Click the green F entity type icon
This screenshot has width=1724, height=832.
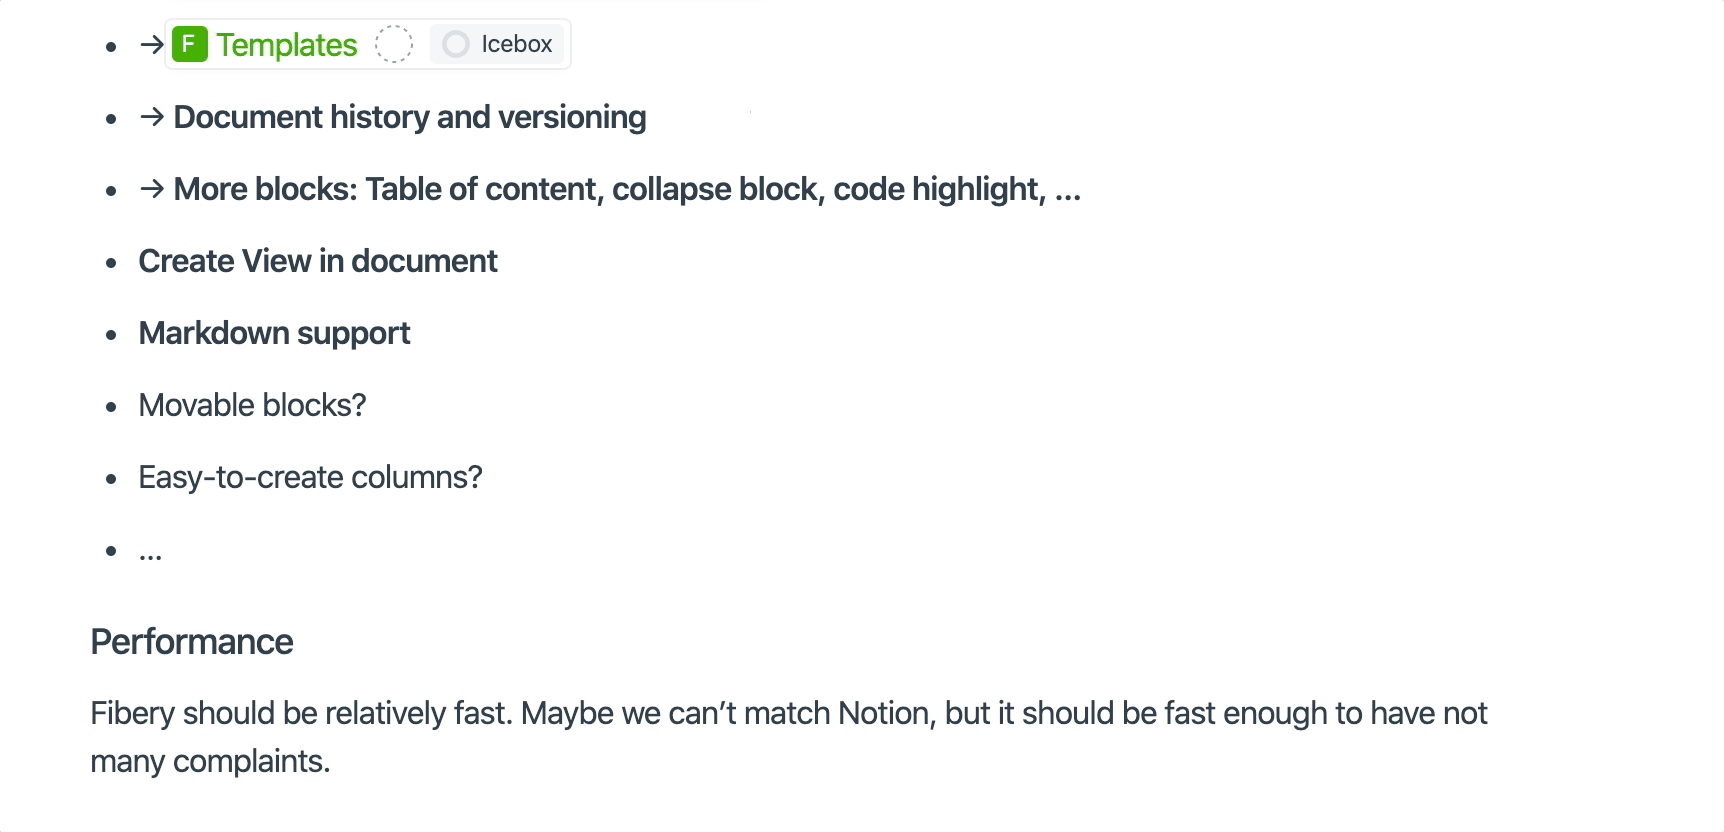(x=190, y=44)
